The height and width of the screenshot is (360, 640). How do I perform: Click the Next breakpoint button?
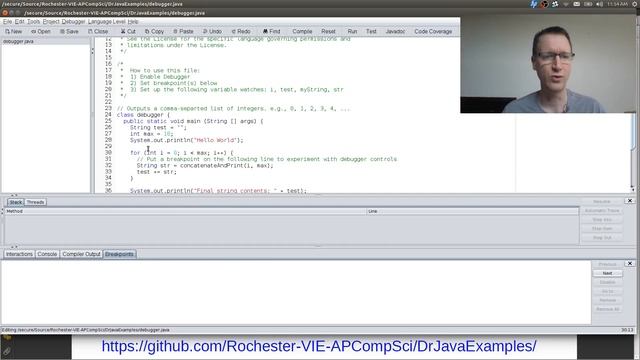[607, 273]
